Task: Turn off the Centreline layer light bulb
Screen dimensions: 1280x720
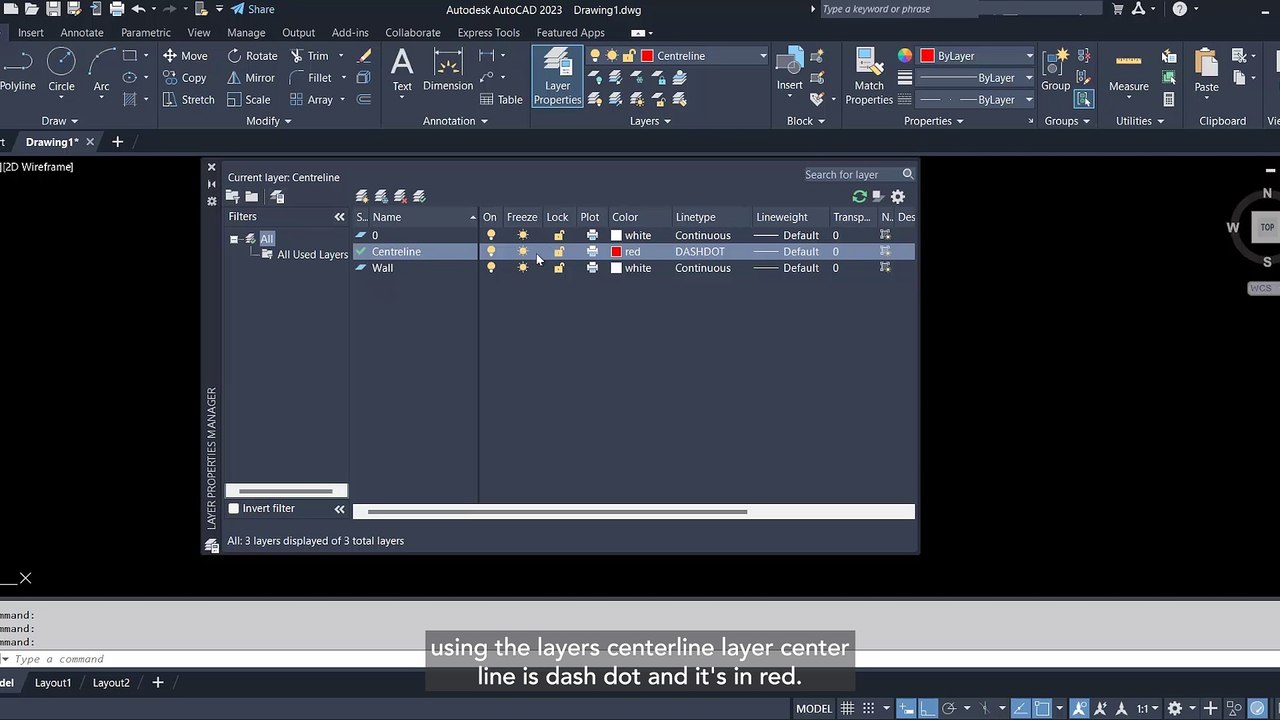Action: [x=490, y=252]
